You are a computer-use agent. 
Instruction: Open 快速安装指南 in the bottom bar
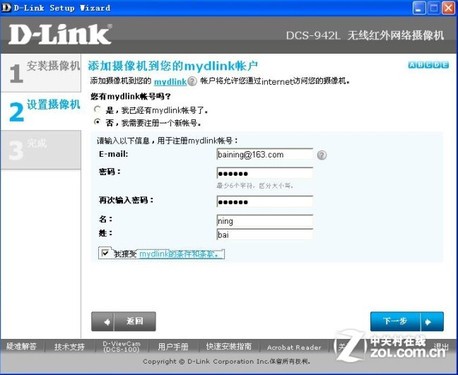point(229,347)
